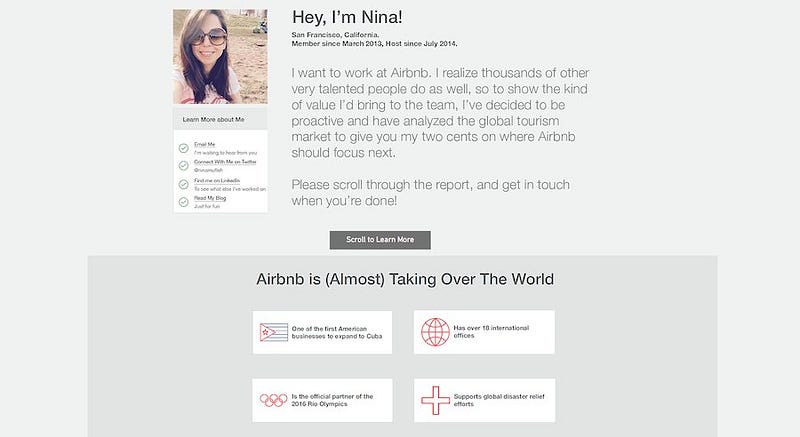This screenshot has height=437, width=800.
Task: Select the international offices card
Action: click(484, 332)
